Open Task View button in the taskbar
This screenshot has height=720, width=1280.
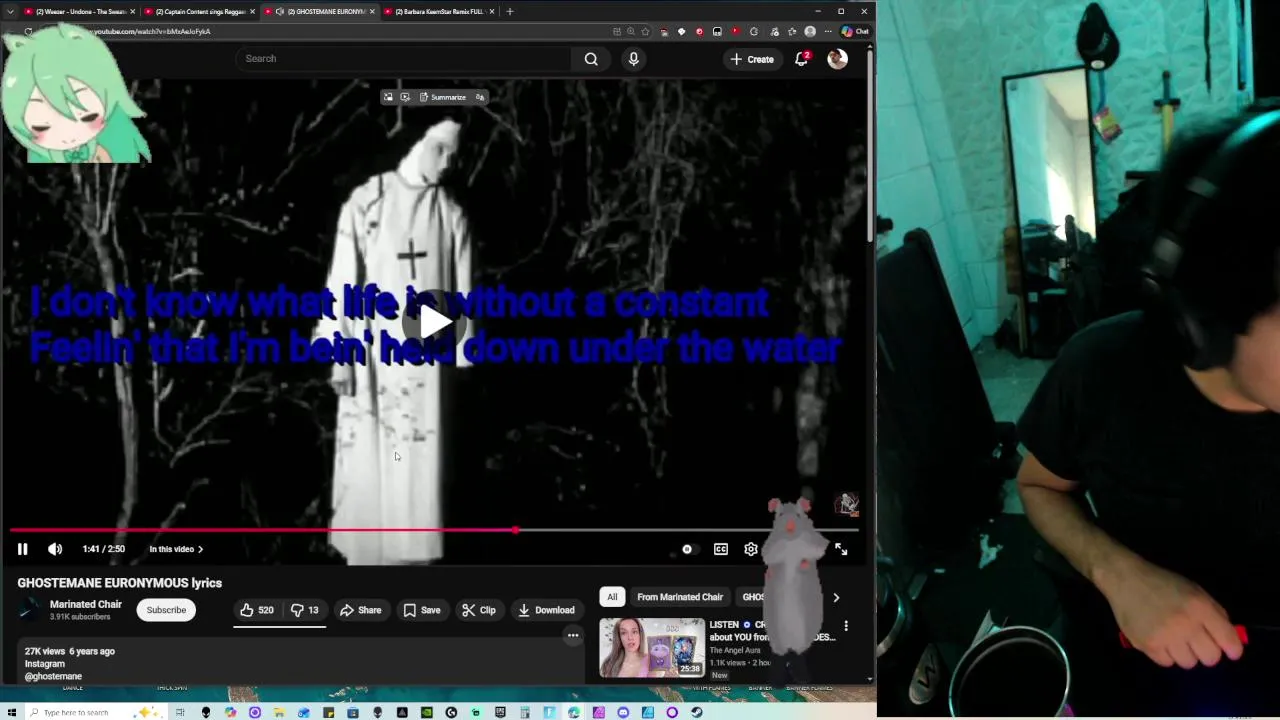(x=181, y=712)
